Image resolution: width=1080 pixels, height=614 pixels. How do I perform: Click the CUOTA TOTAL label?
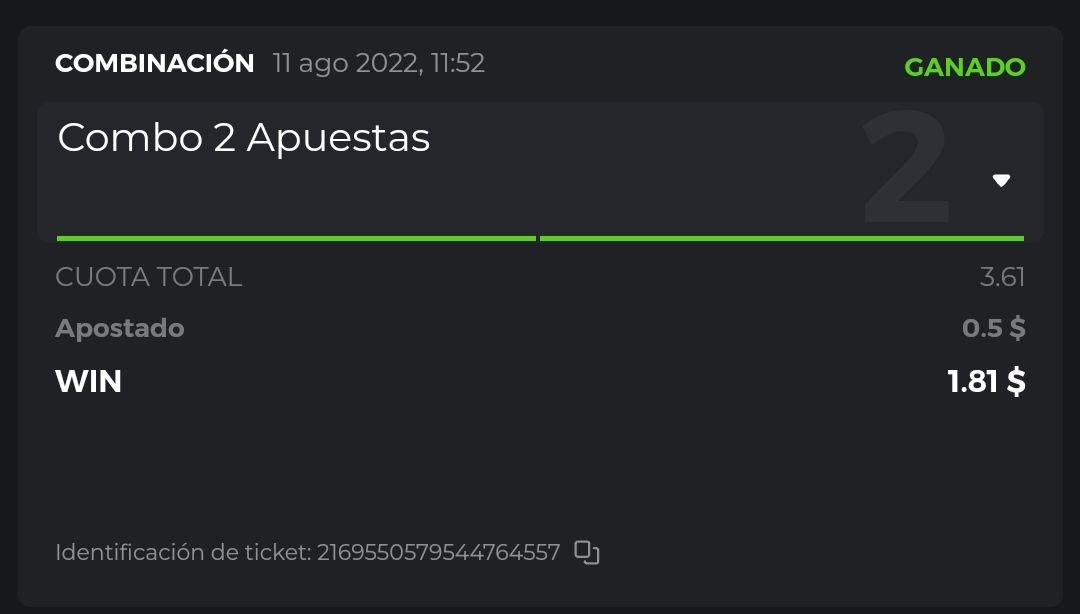[x=149, y=277]
